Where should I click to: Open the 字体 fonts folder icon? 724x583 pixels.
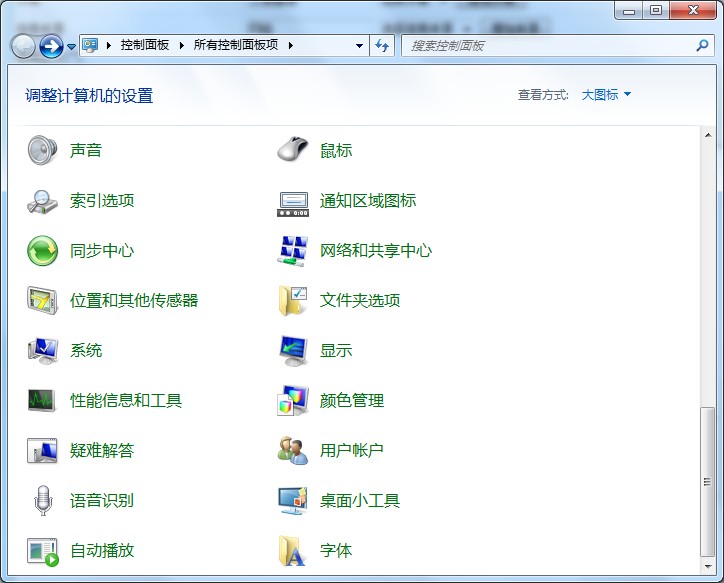pos(292,550)
